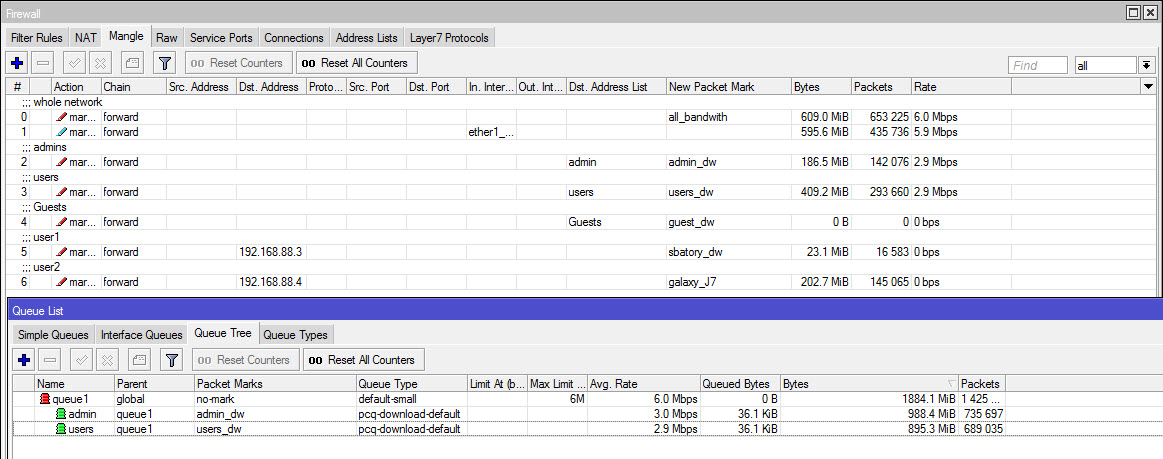Sort Firewall rules by Chain column

pyautogui.click(x=134, y=87)
